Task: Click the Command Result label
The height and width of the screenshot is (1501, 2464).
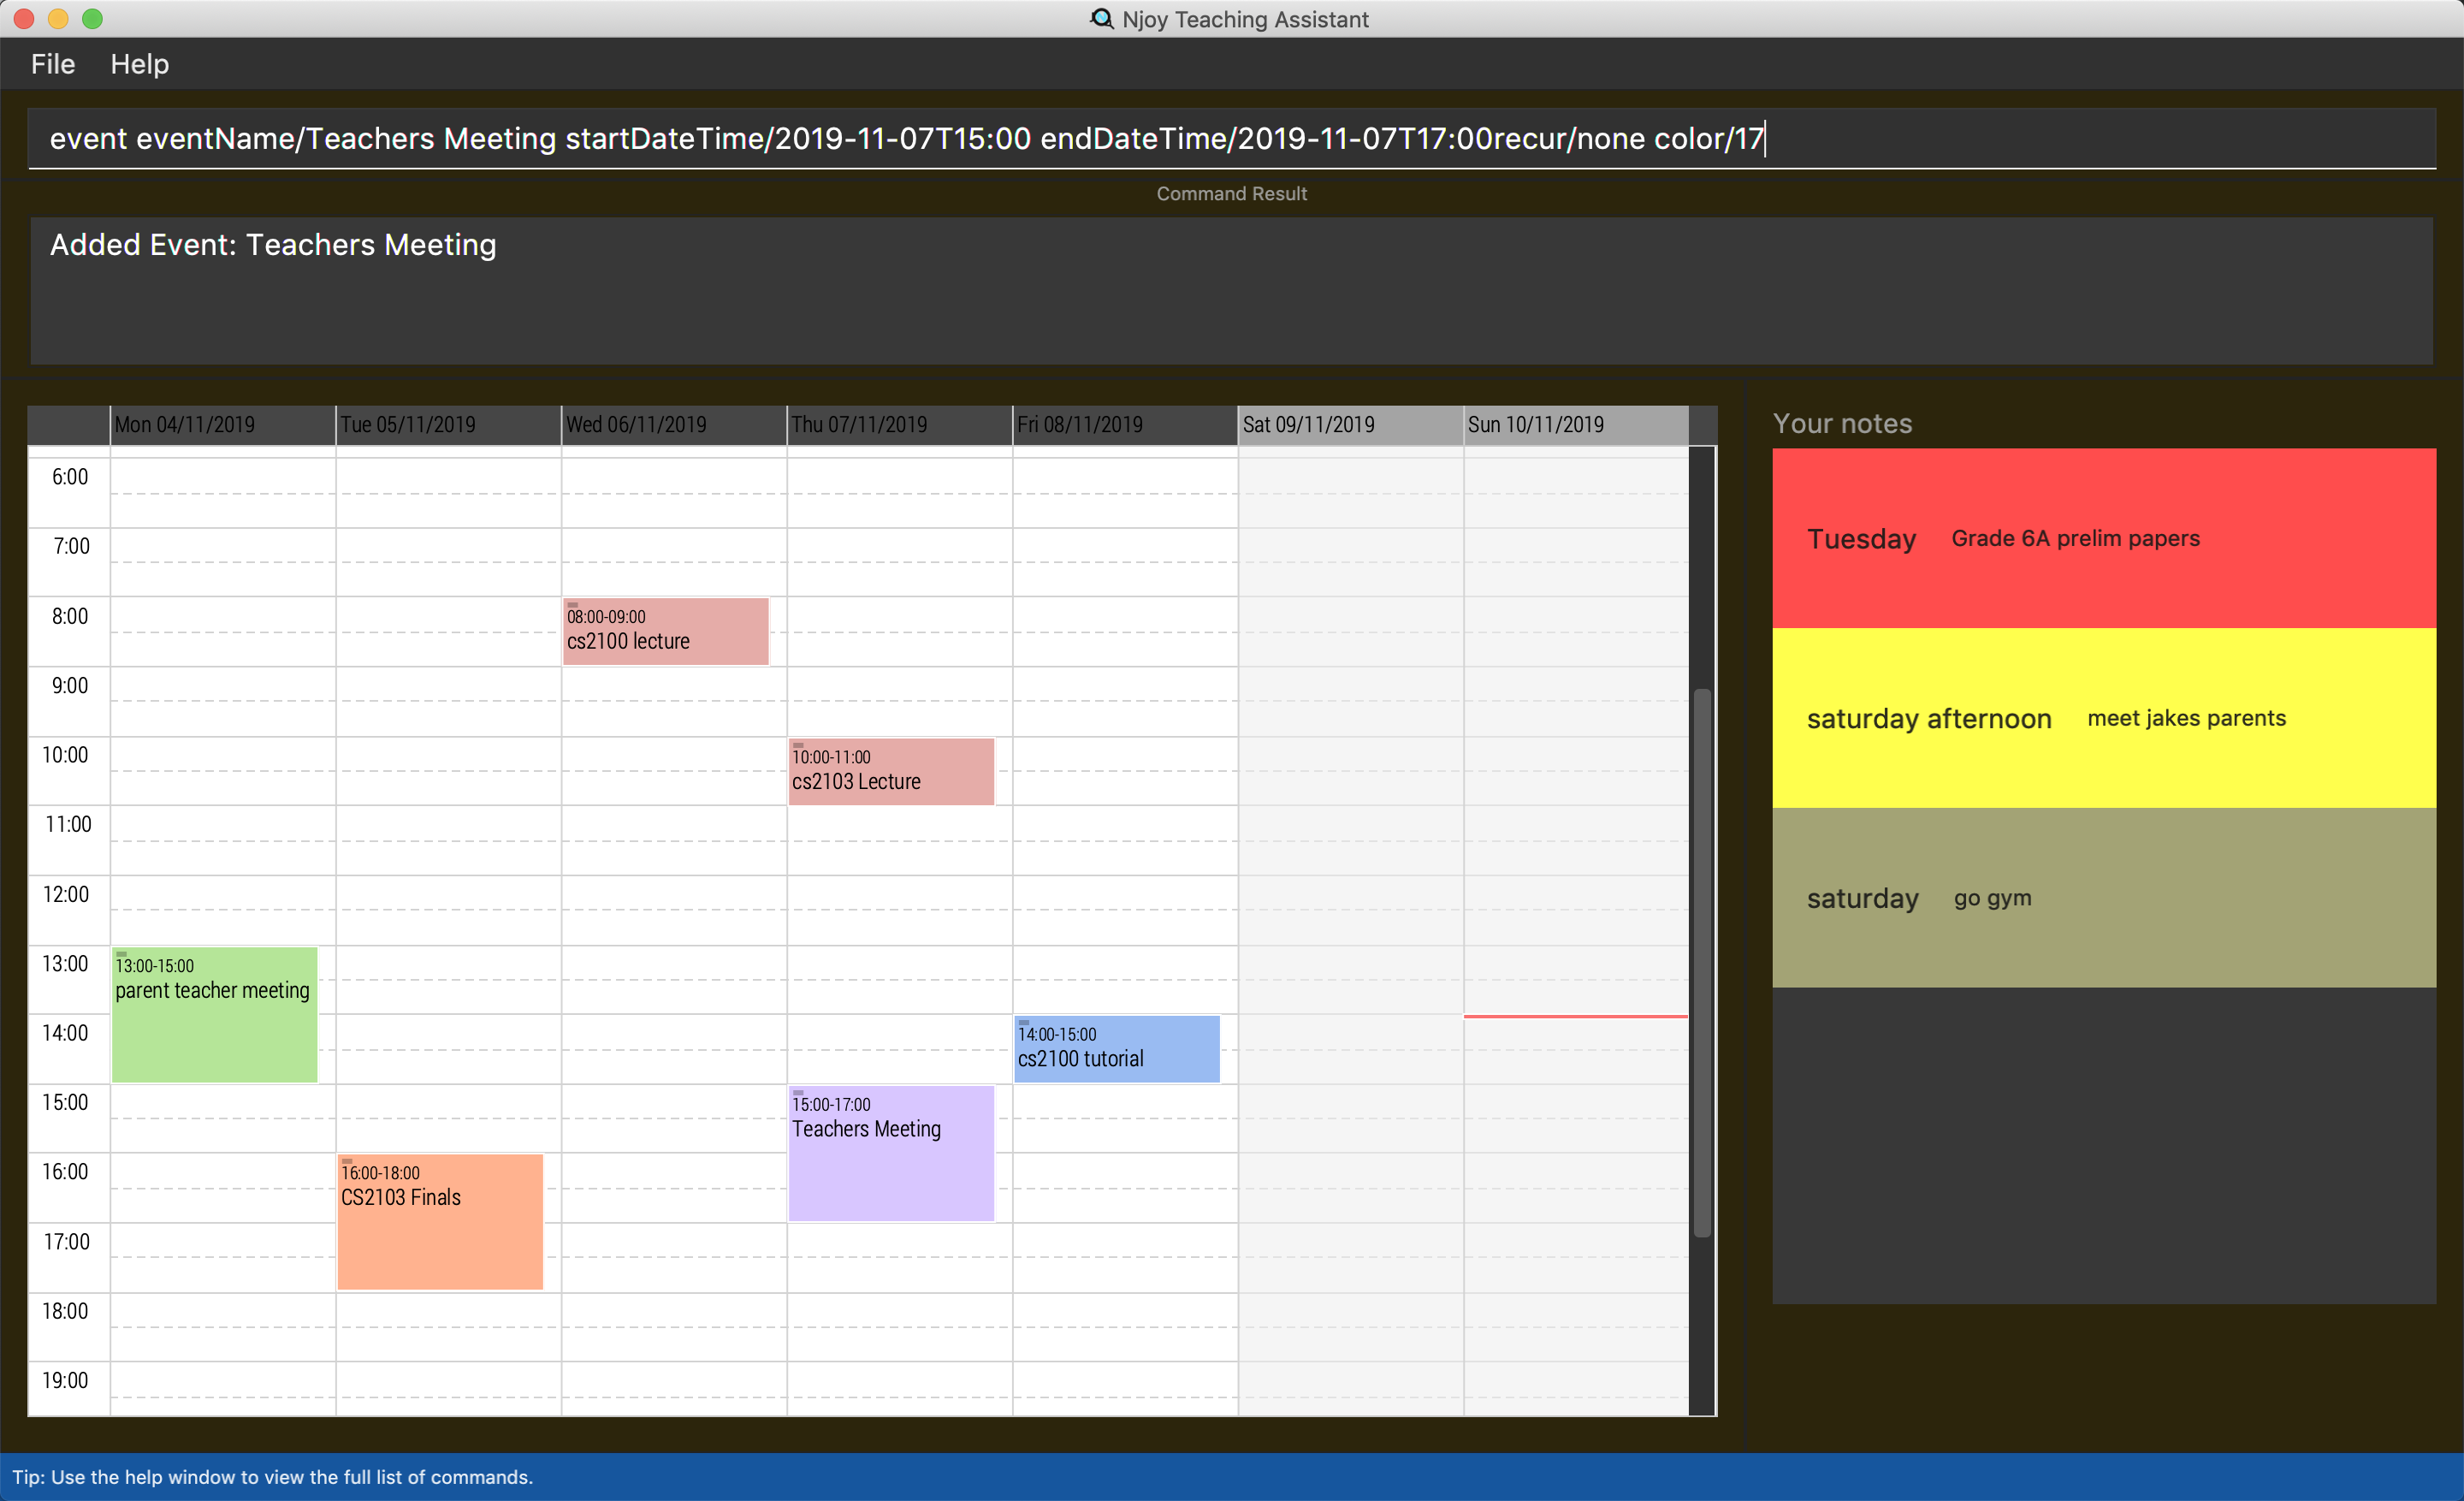Action: 1232,194
